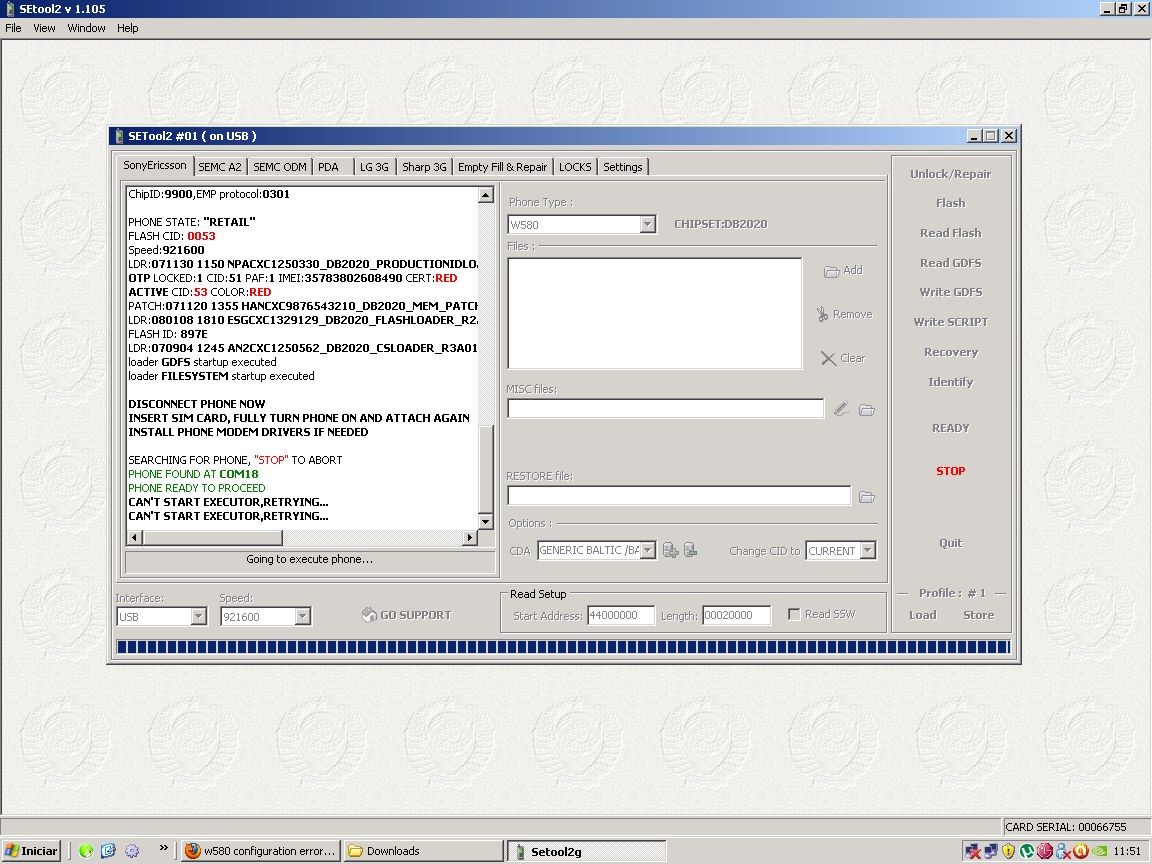The image size is (1152, 864).
Task: Click the Read Flash button
Action: click(x=951, y=233)
